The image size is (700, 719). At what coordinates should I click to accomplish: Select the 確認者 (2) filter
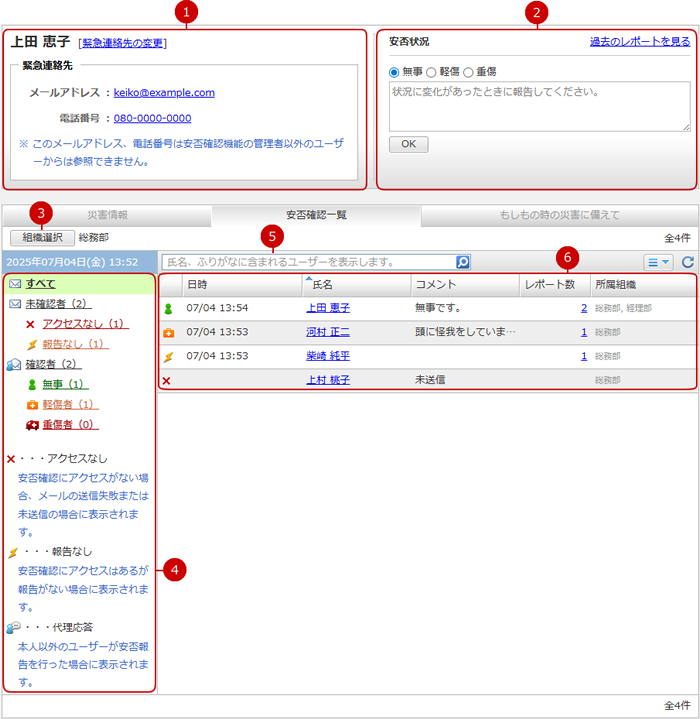tap(53, 365)
